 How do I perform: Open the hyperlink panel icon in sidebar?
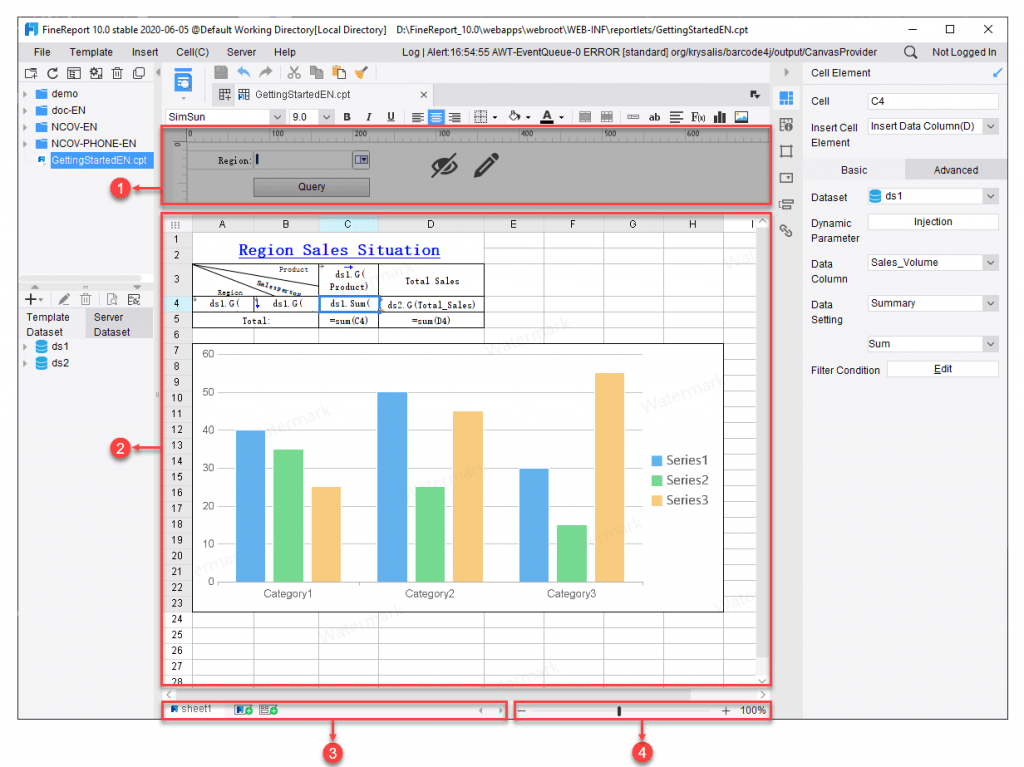click(x=786, y=231)
